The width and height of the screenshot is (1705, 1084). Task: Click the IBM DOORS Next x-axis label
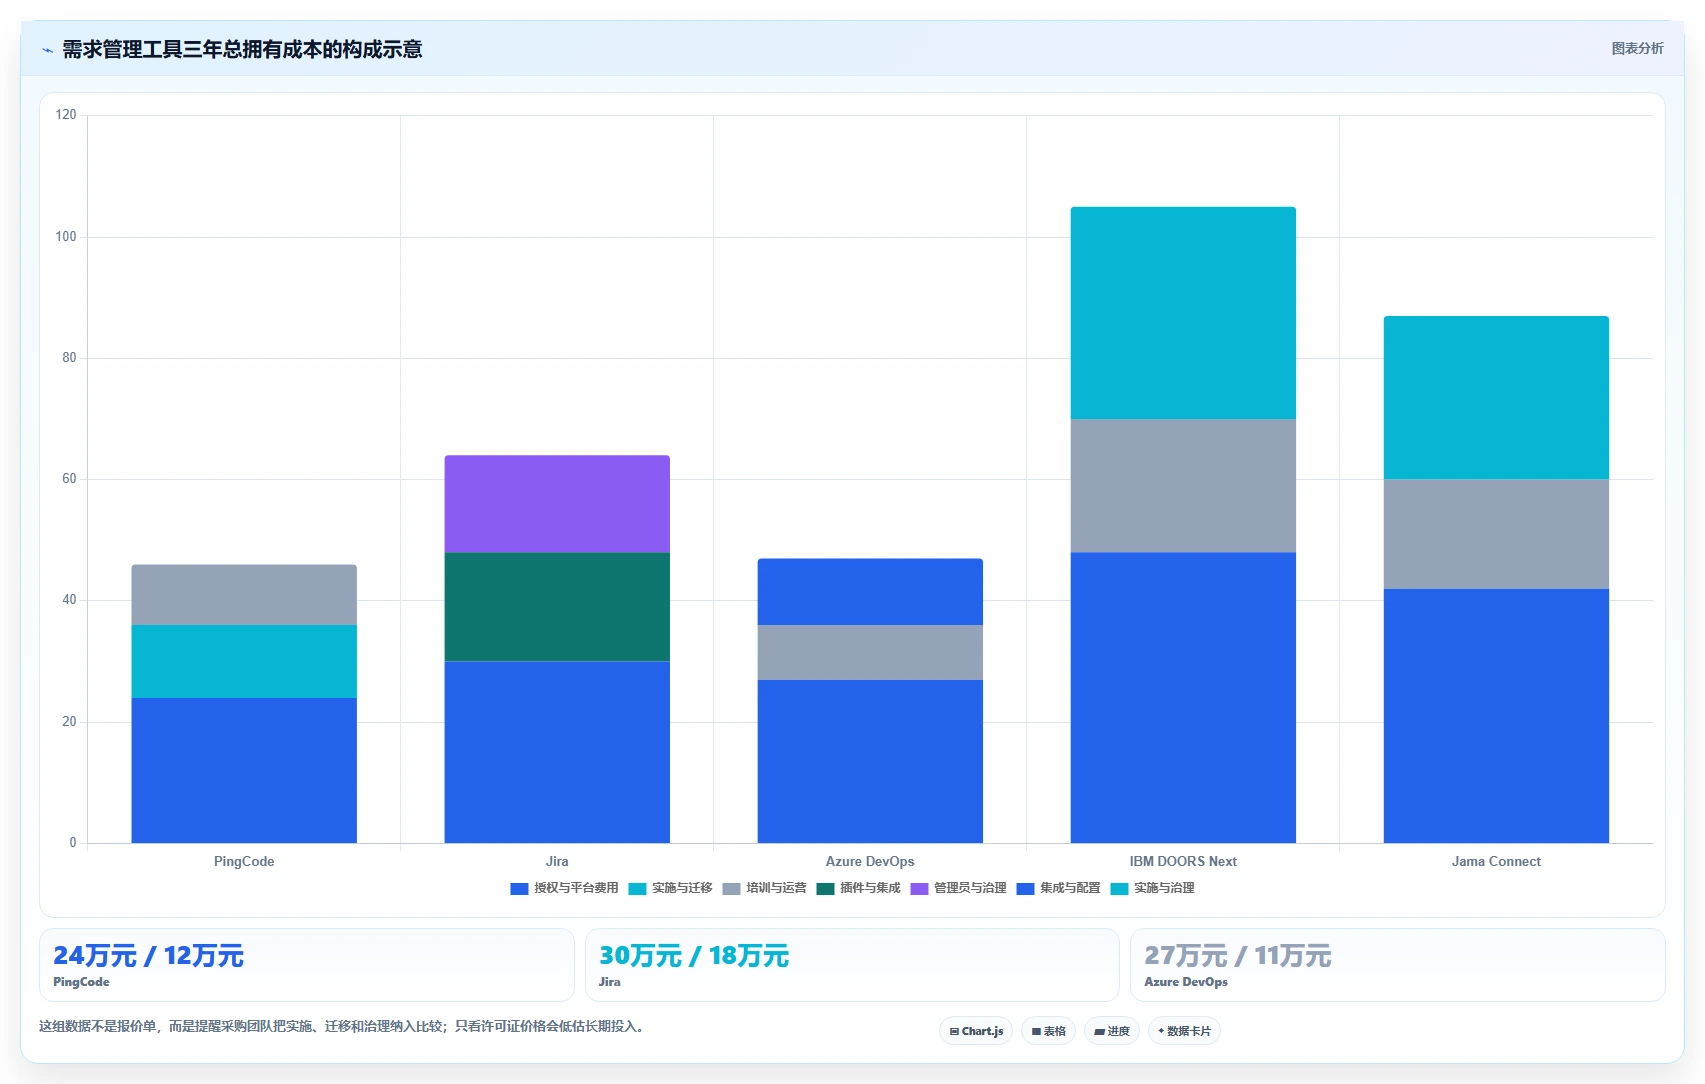1183,861
